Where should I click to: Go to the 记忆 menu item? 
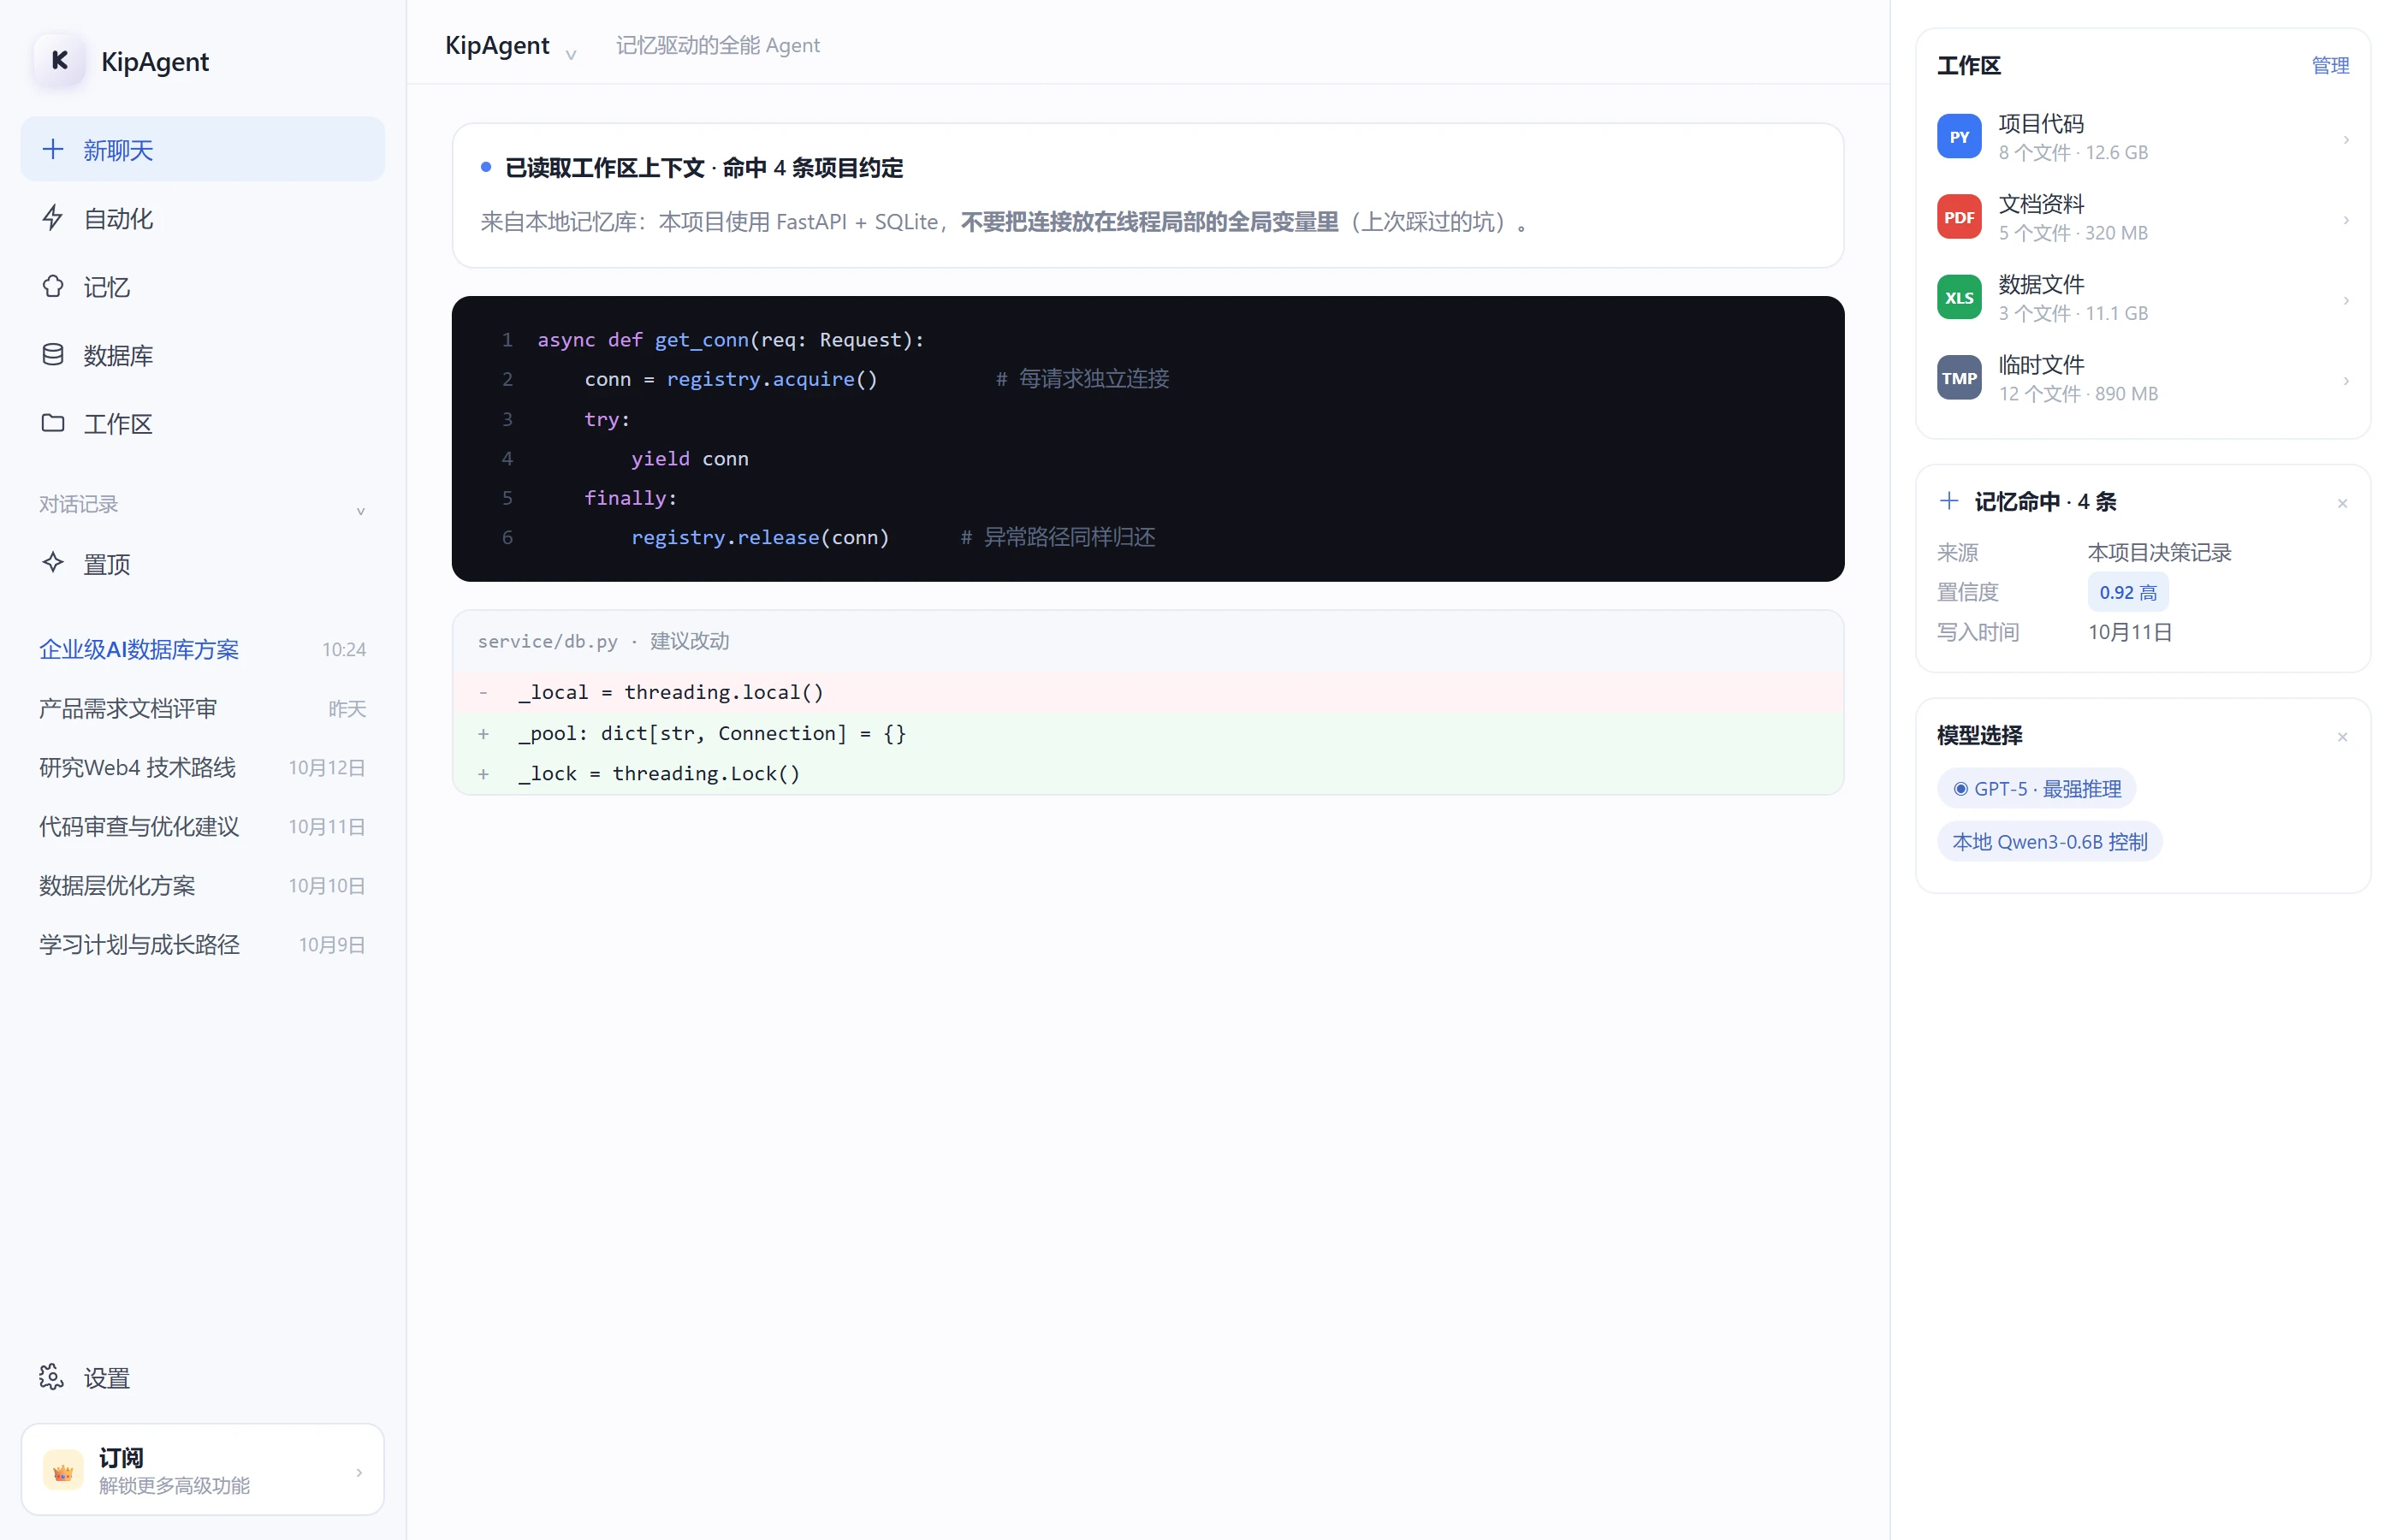(202, 287)
